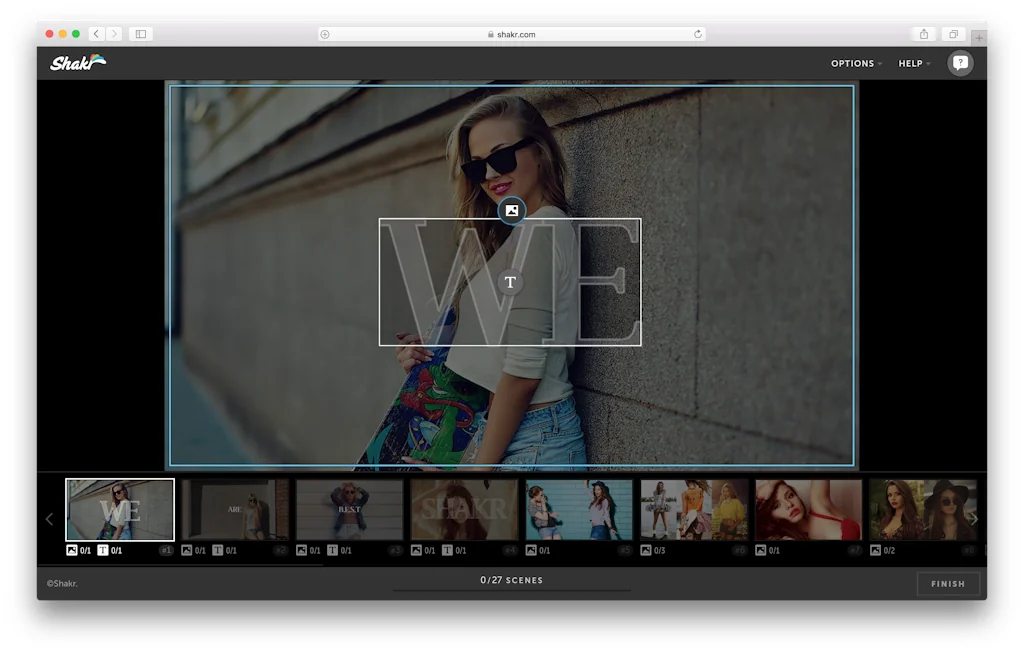Open the image replacement tool on the scene

[x=511, y=210]
